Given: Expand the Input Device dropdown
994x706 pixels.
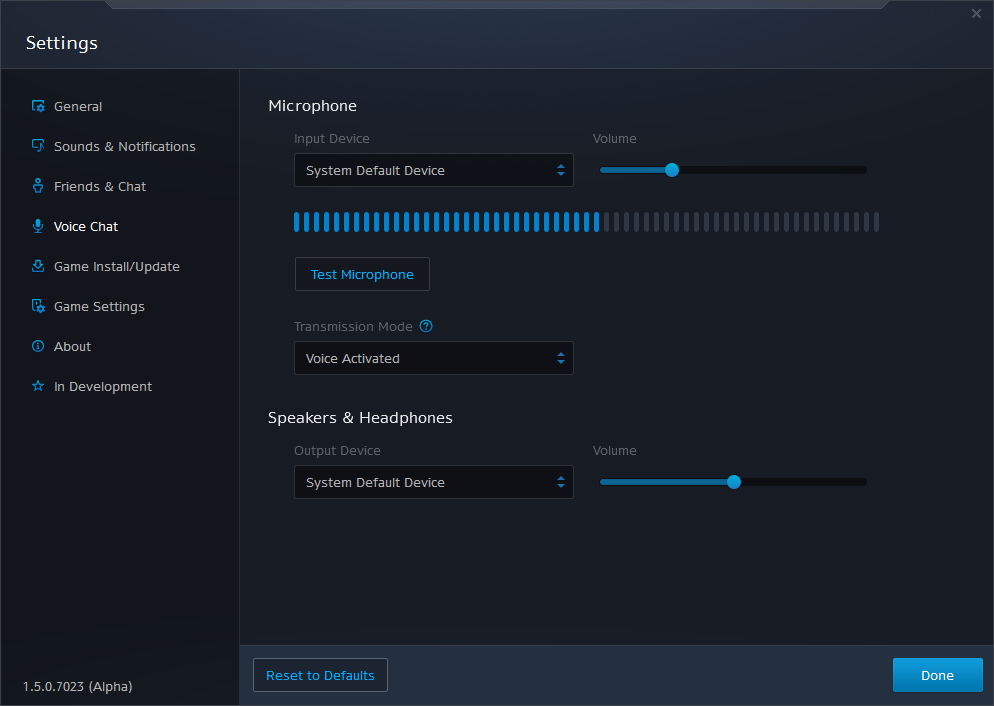Looking at the screenshot, I should [433, 171].
